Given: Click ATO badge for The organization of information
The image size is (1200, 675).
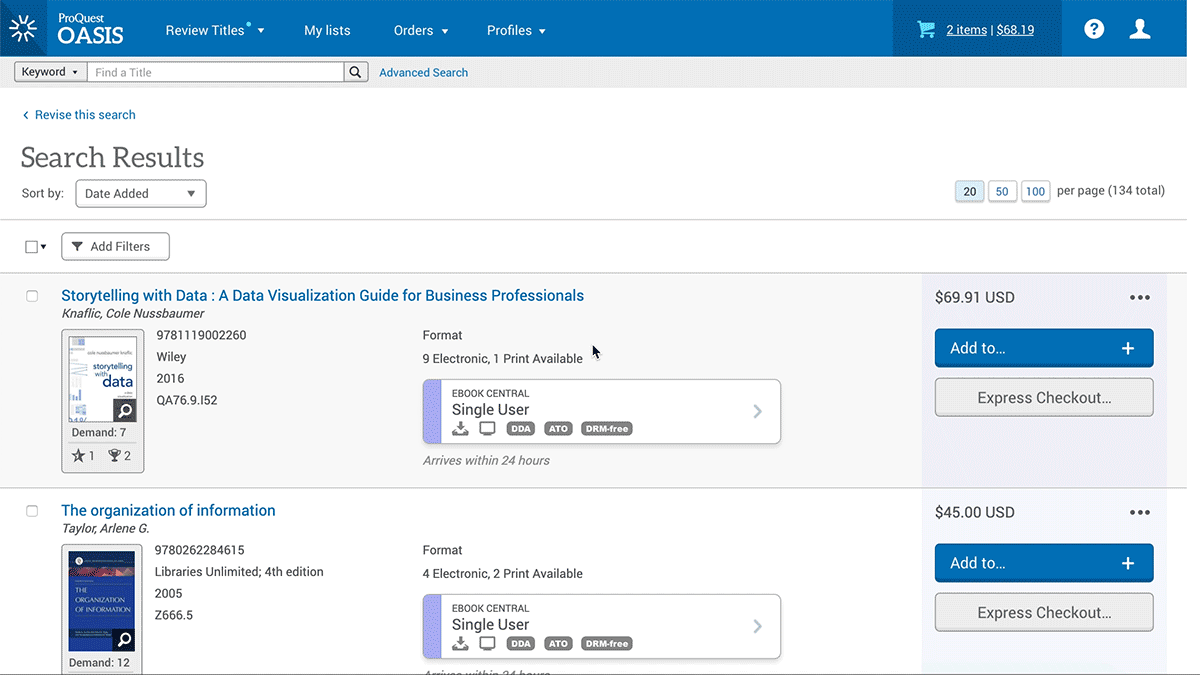Looking at the screenshot, I should pos(558,644).
